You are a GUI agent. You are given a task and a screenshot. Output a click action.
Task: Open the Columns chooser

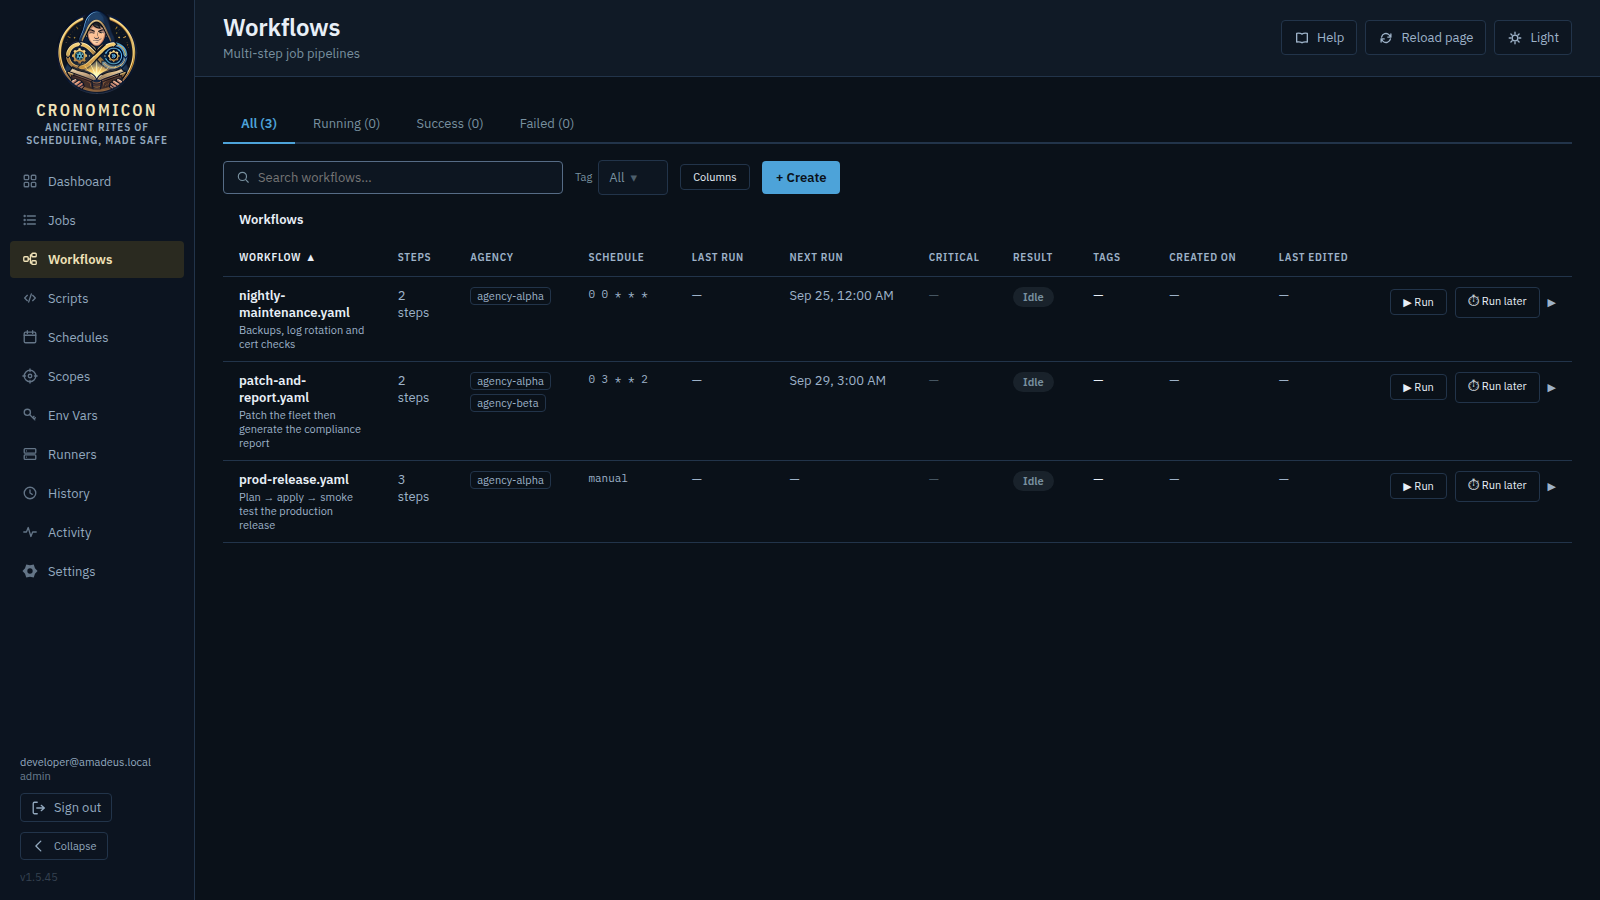coord(715,177)
